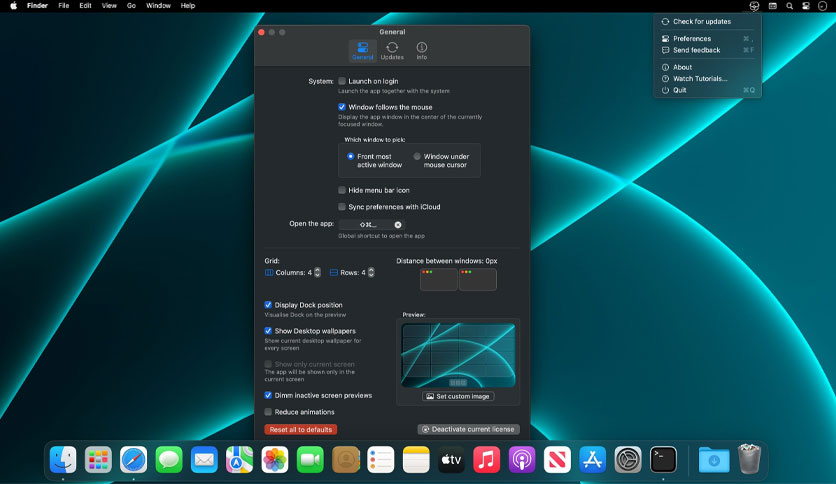Enable Reduce animations checkbox
836x484 pixels.
coord(268,412)
